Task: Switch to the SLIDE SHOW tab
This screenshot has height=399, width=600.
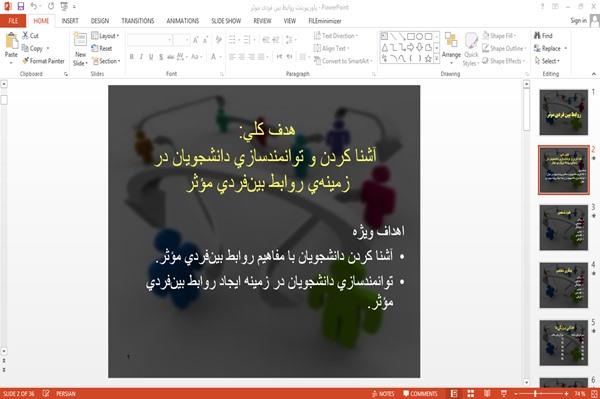Action: pos(226,21)
